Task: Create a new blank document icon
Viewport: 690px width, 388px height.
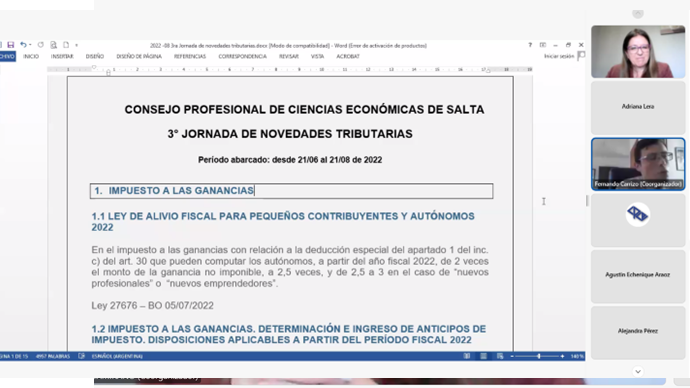Action: pyautogui.click(x=66, y=45)
